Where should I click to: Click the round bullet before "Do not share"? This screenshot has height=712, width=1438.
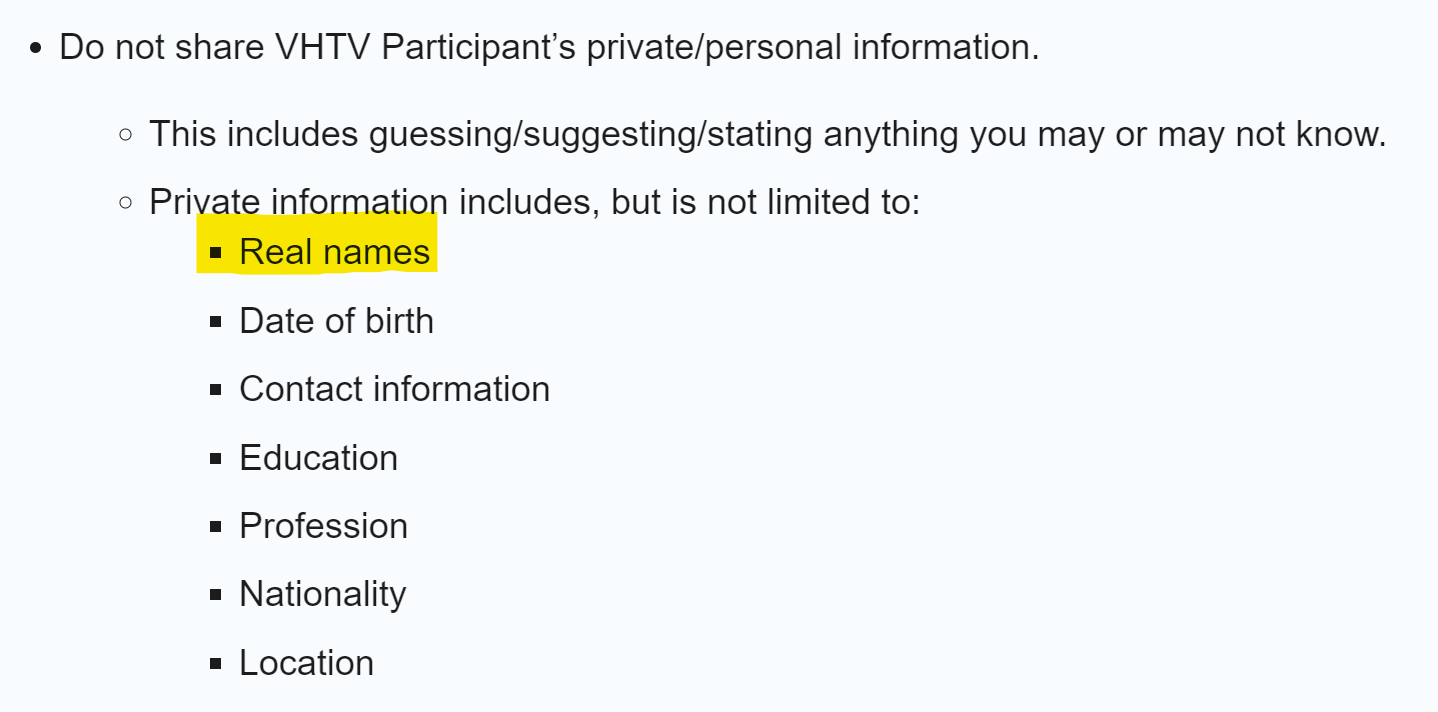point(36,48)
